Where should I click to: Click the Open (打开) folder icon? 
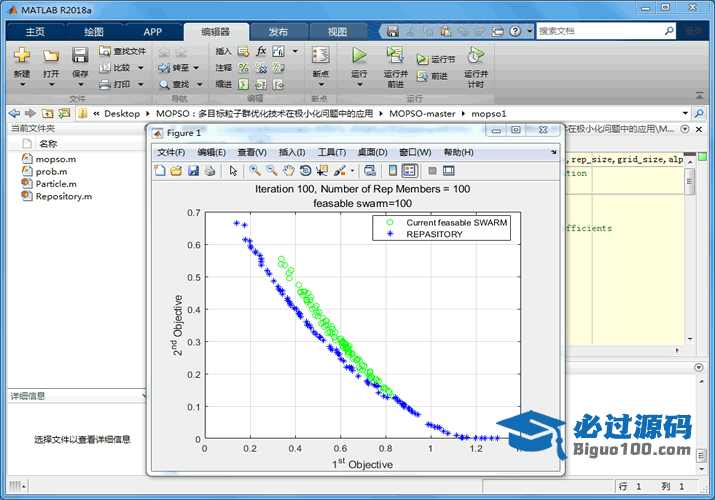click(x=51, y=56)
